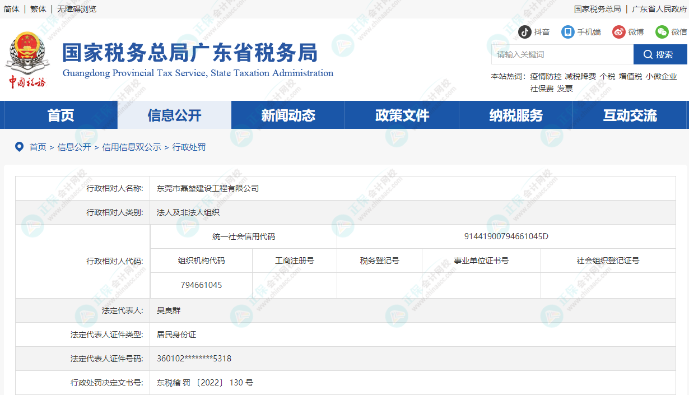The height and width of the screenshot is (395, 689).
Task: Select 信息公开 navigation tab
Action: pyautogui.click(x=174, y=115)
